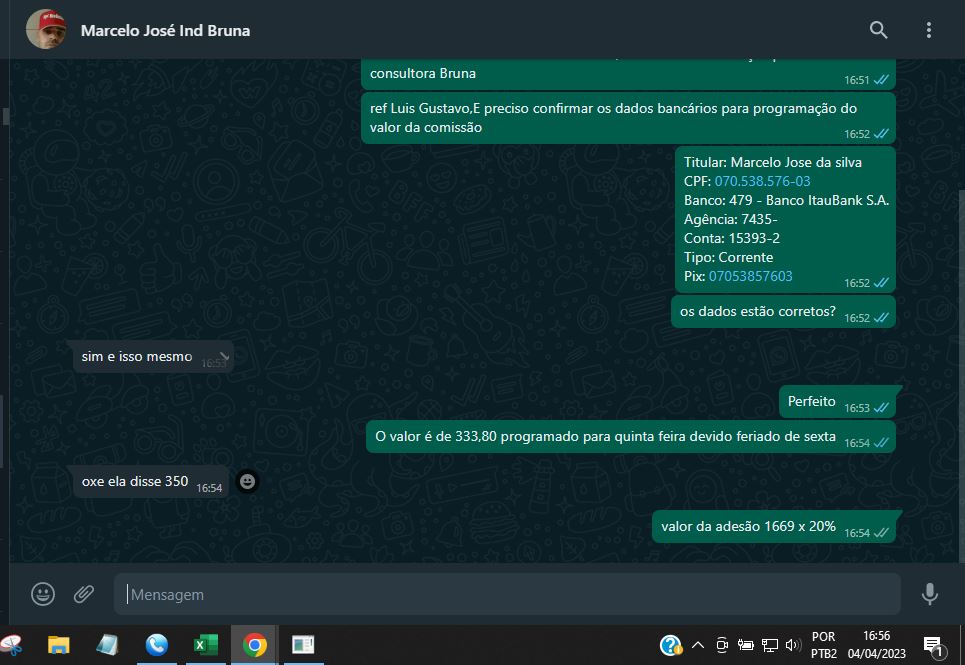
Task: Open search in the conversation header
Action: point(878,30)
